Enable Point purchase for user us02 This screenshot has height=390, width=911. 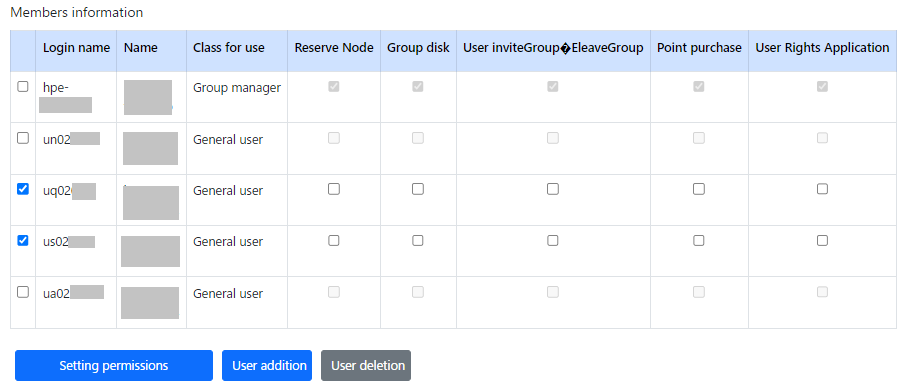699,240
